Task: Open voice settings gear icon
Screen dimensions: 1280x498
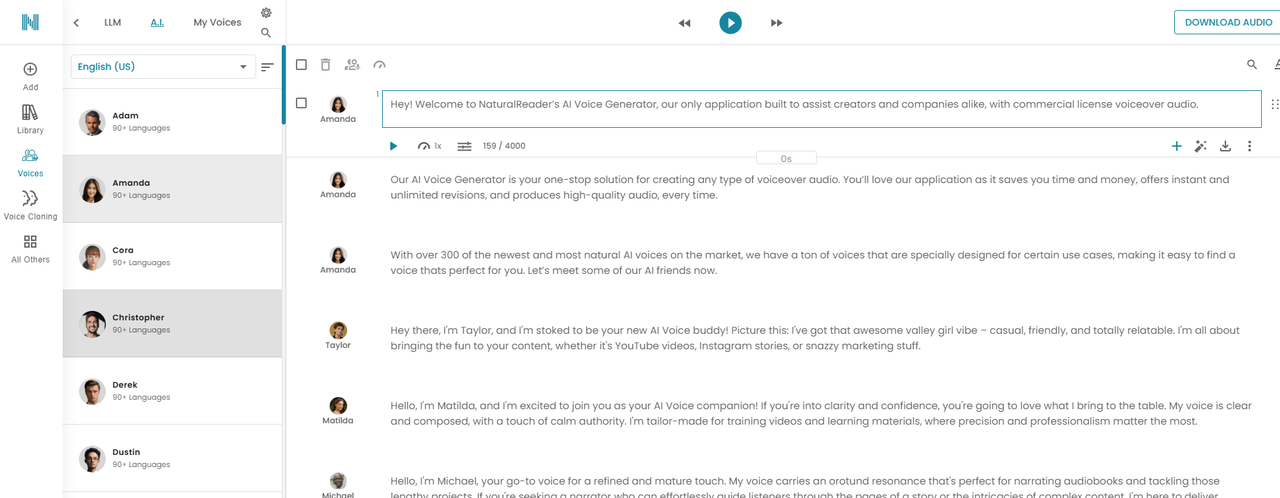Action: (266, 13)
